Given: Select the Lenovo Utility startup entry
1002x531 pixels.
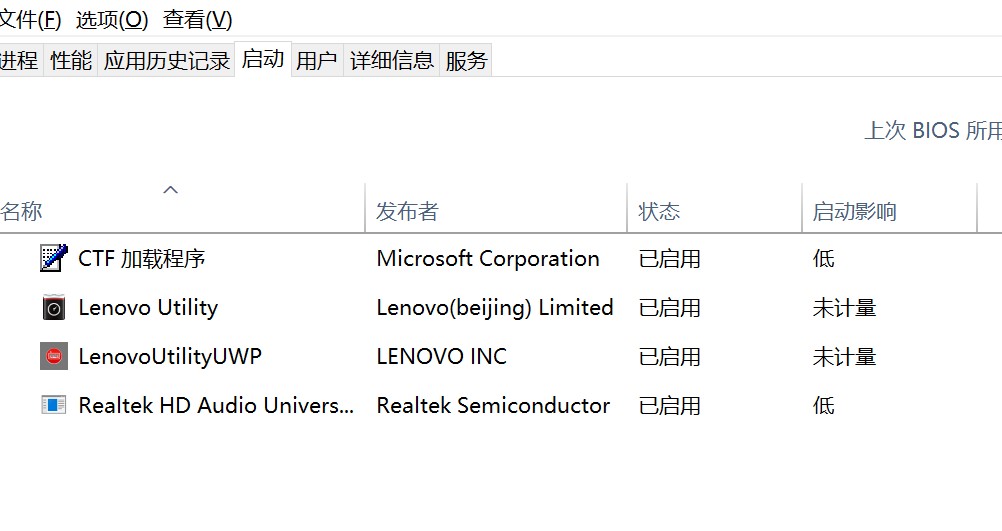Looking at the screenshot, I should tap(501, 307).
